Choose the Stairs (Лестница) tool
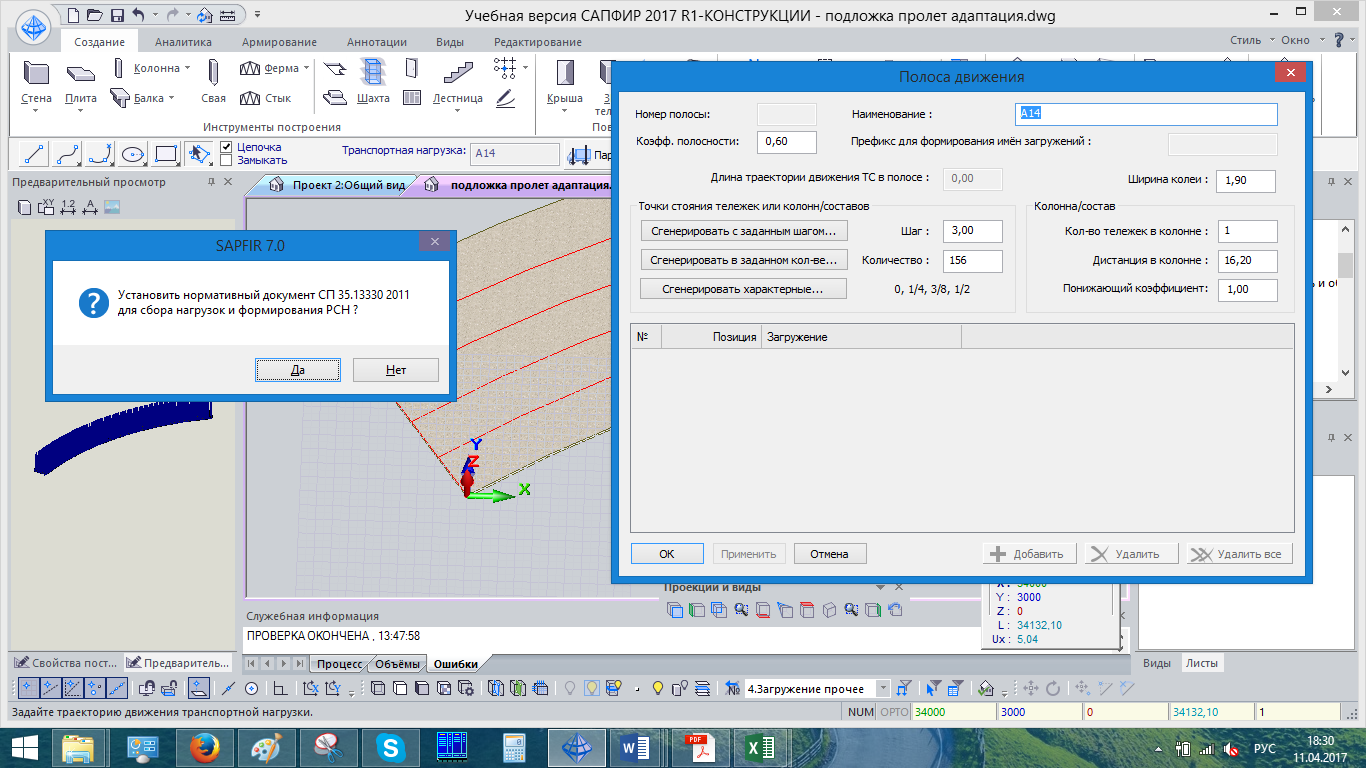 coord(457,80)
